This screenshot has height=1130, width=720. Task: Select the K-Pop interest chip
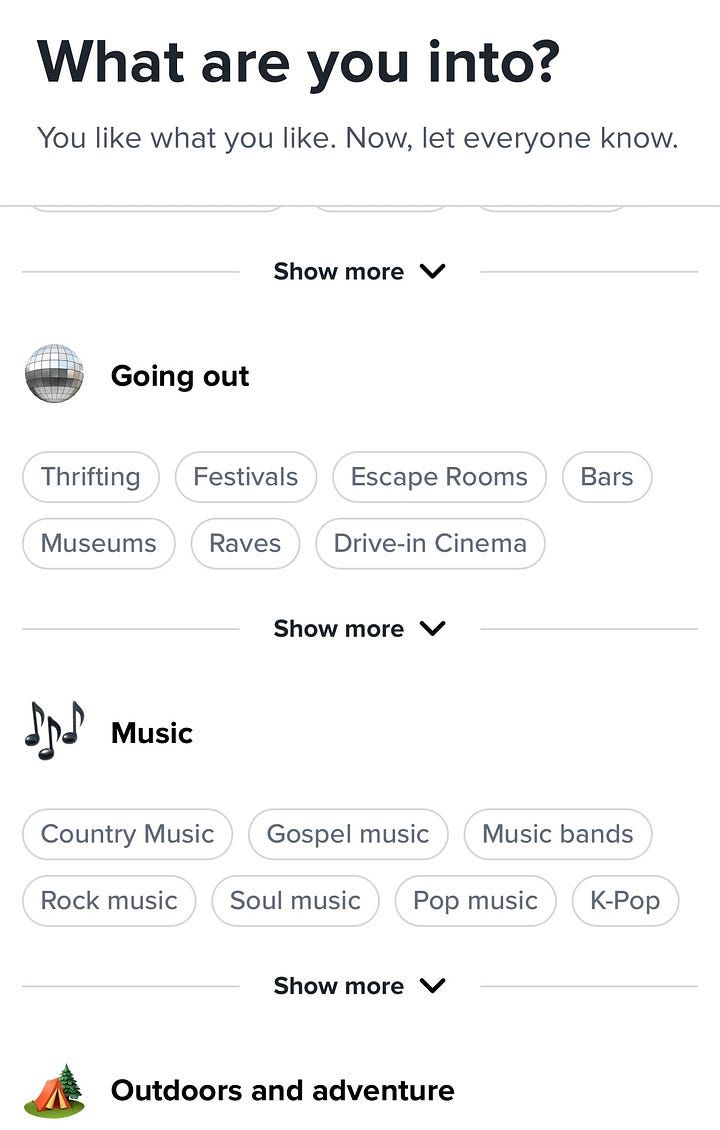click(625, 901)
